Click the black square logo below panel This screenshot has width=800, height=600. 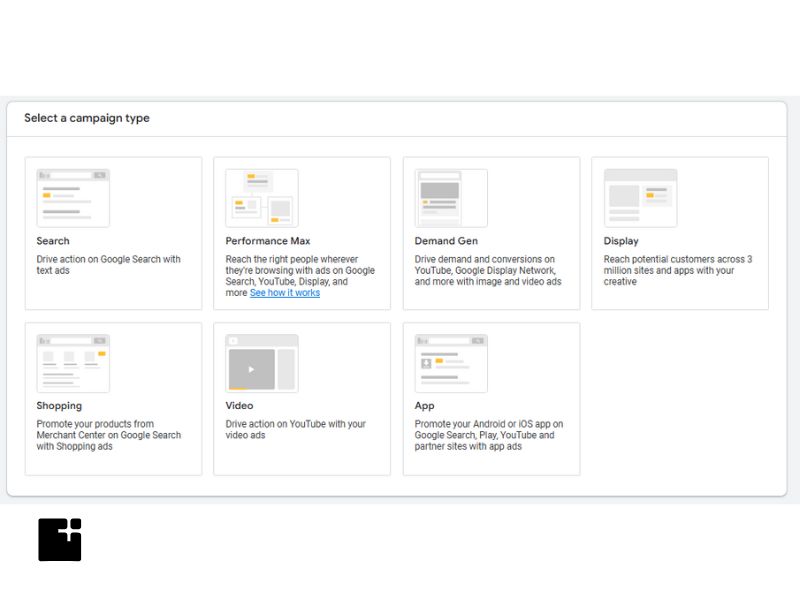point(60,540)
